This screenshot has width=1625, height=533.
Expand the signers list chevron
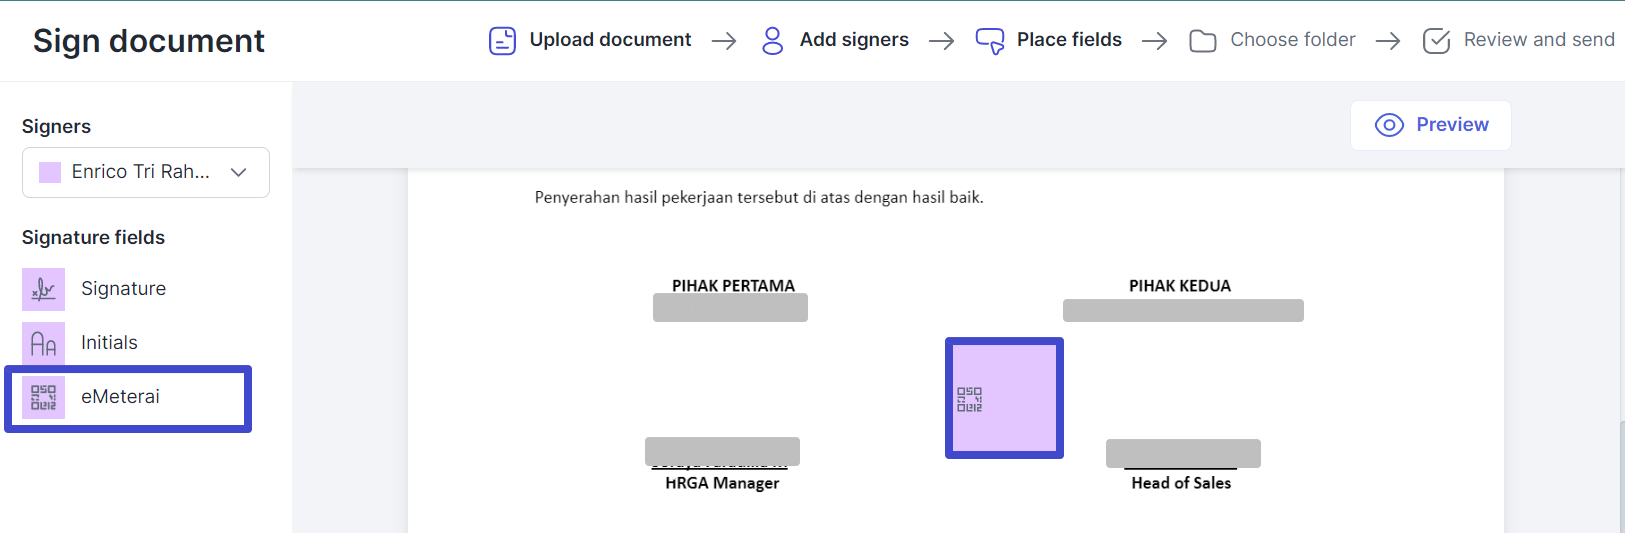tap(238, 172)
